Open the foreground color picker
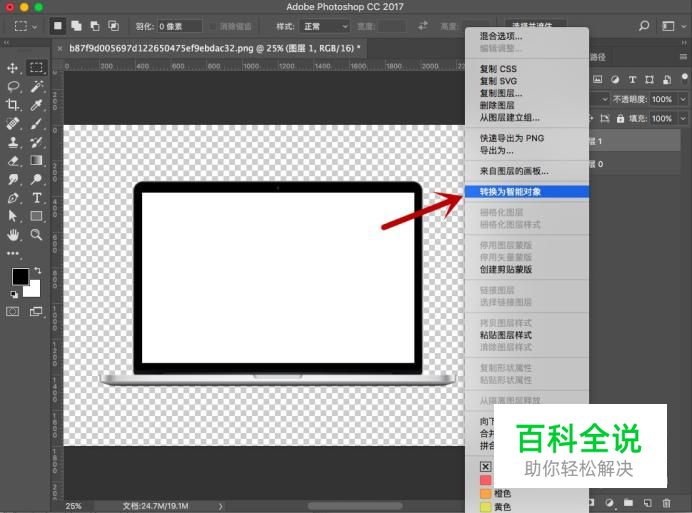 tap(20, 276)
